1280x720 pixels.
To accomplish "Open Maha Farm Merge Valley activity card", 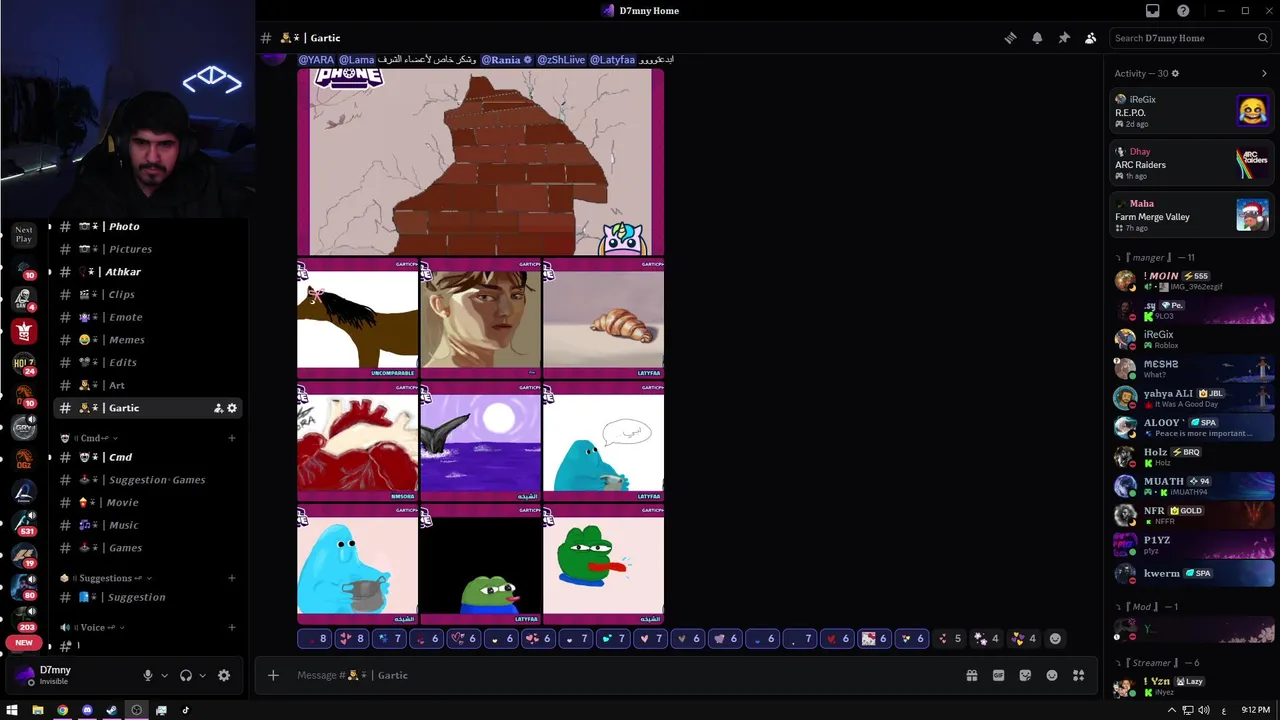I will tap(1191, 215).
